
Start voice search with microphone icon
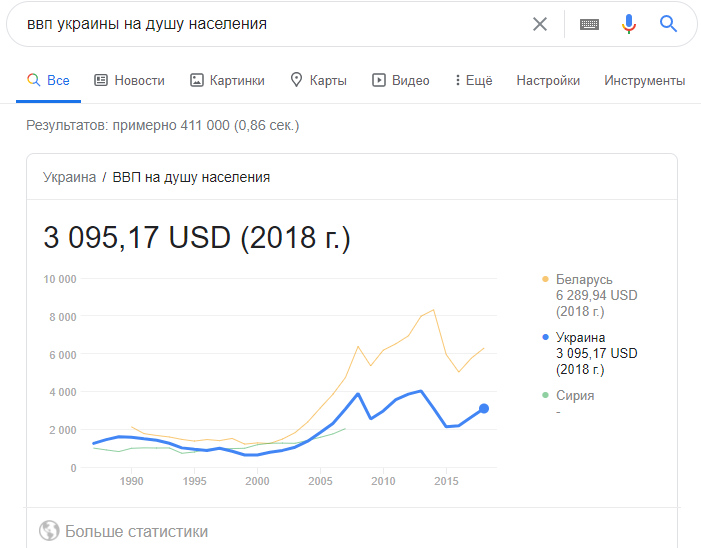click(629, 24)
